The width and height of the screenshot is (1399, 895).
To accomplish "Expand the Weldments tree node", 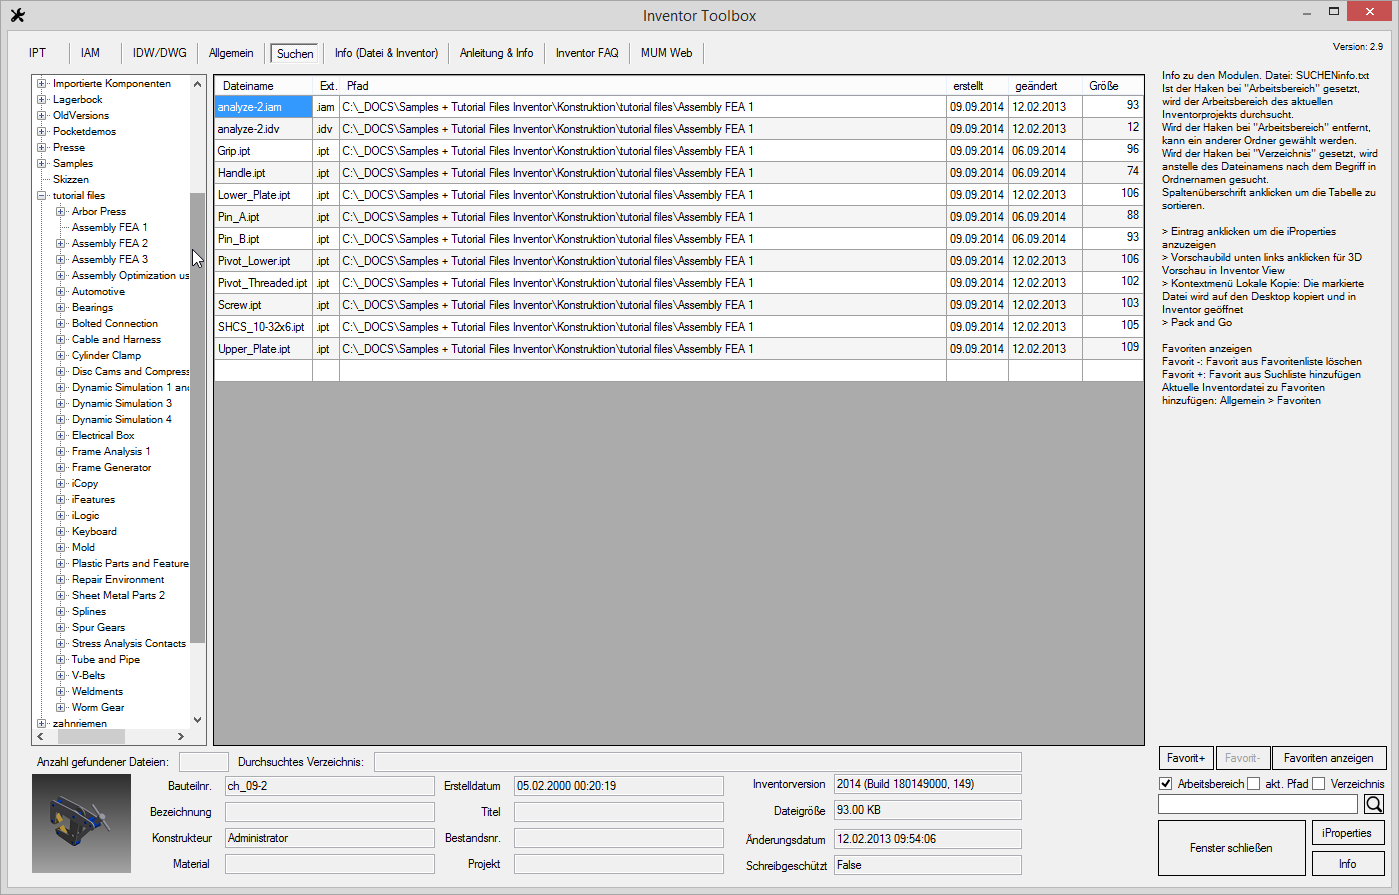I will [61, 692].
